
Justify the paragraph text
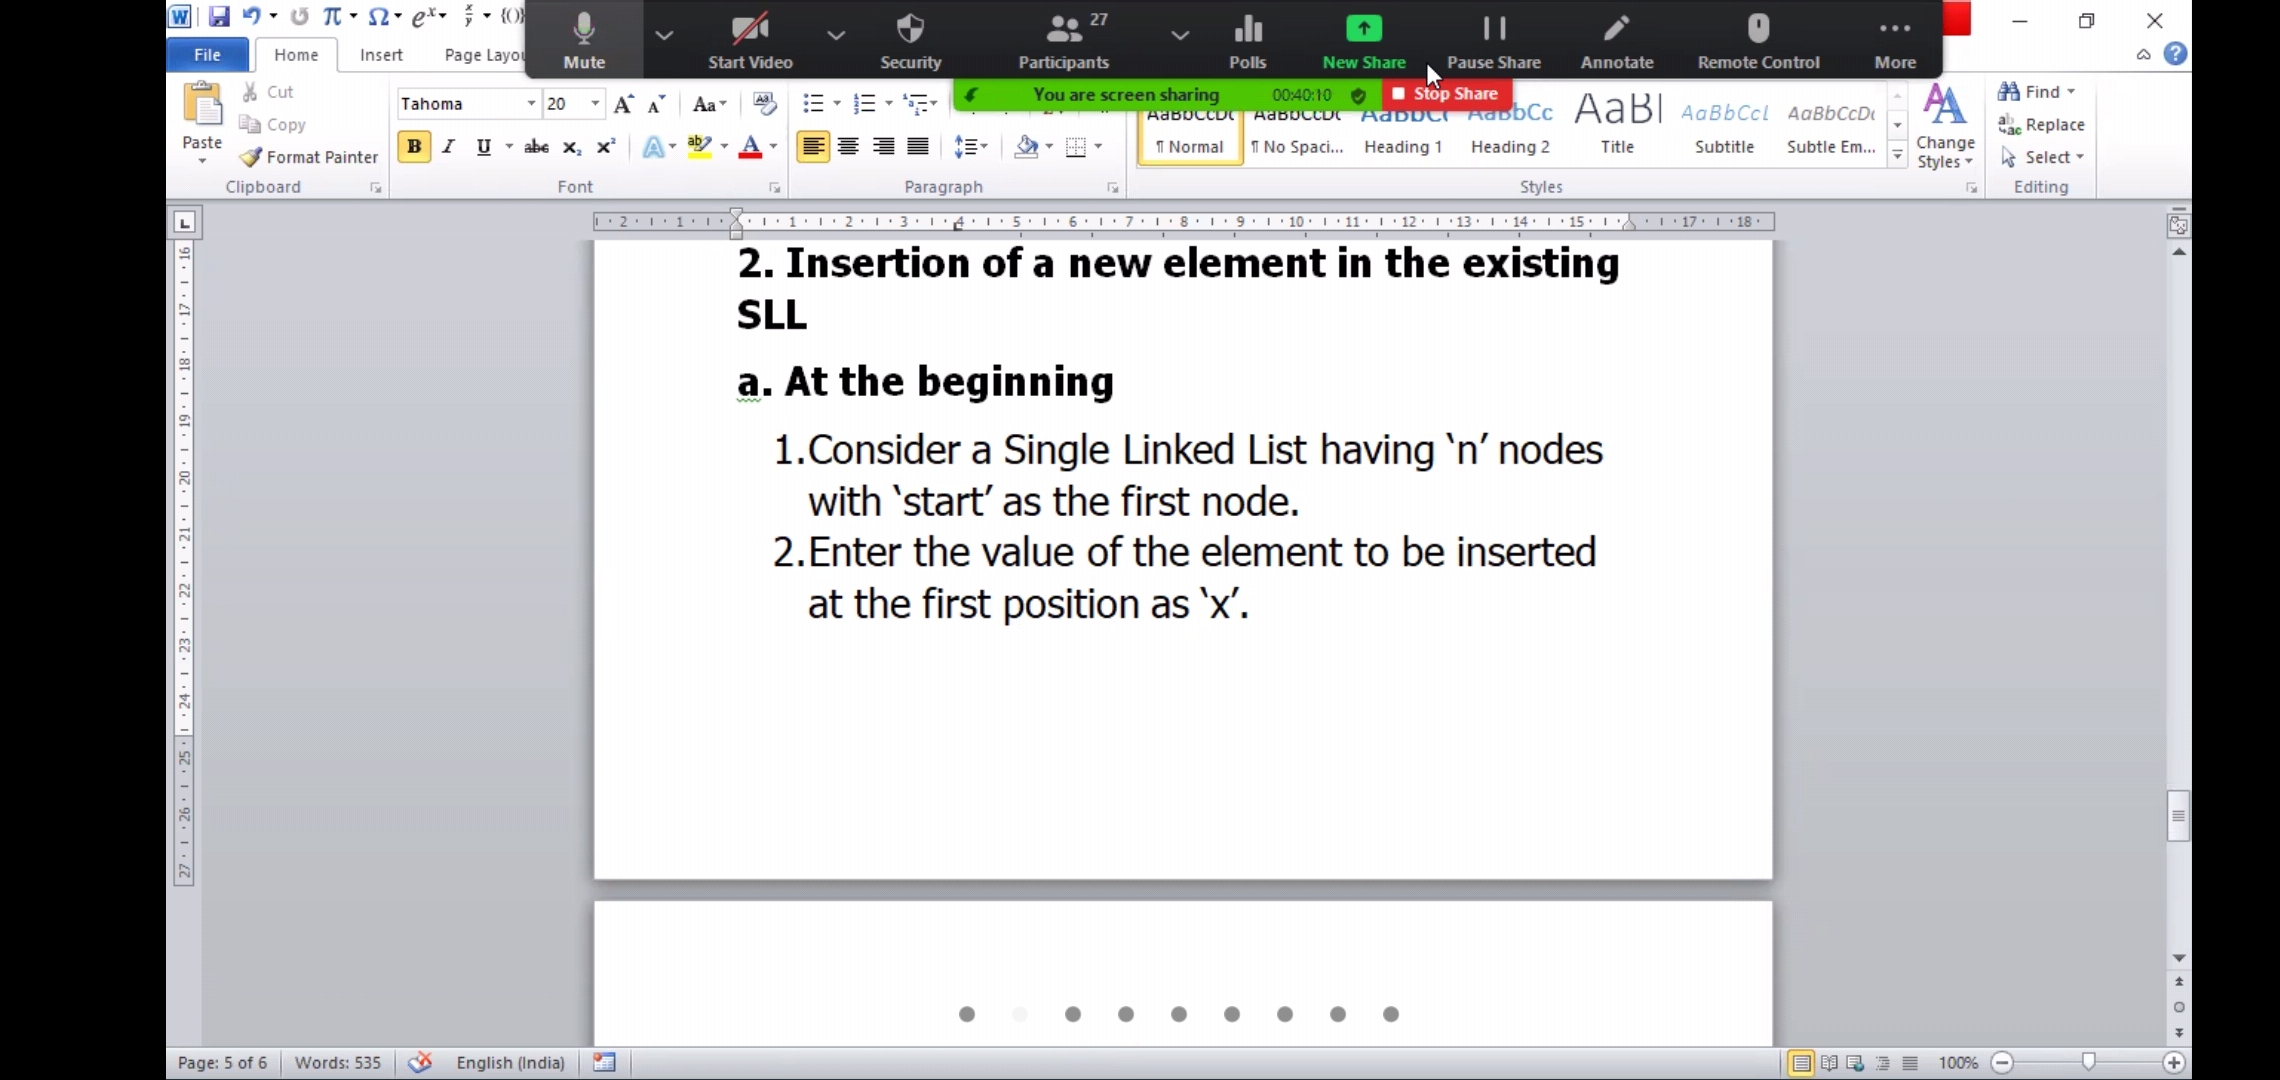coord(918,147)
